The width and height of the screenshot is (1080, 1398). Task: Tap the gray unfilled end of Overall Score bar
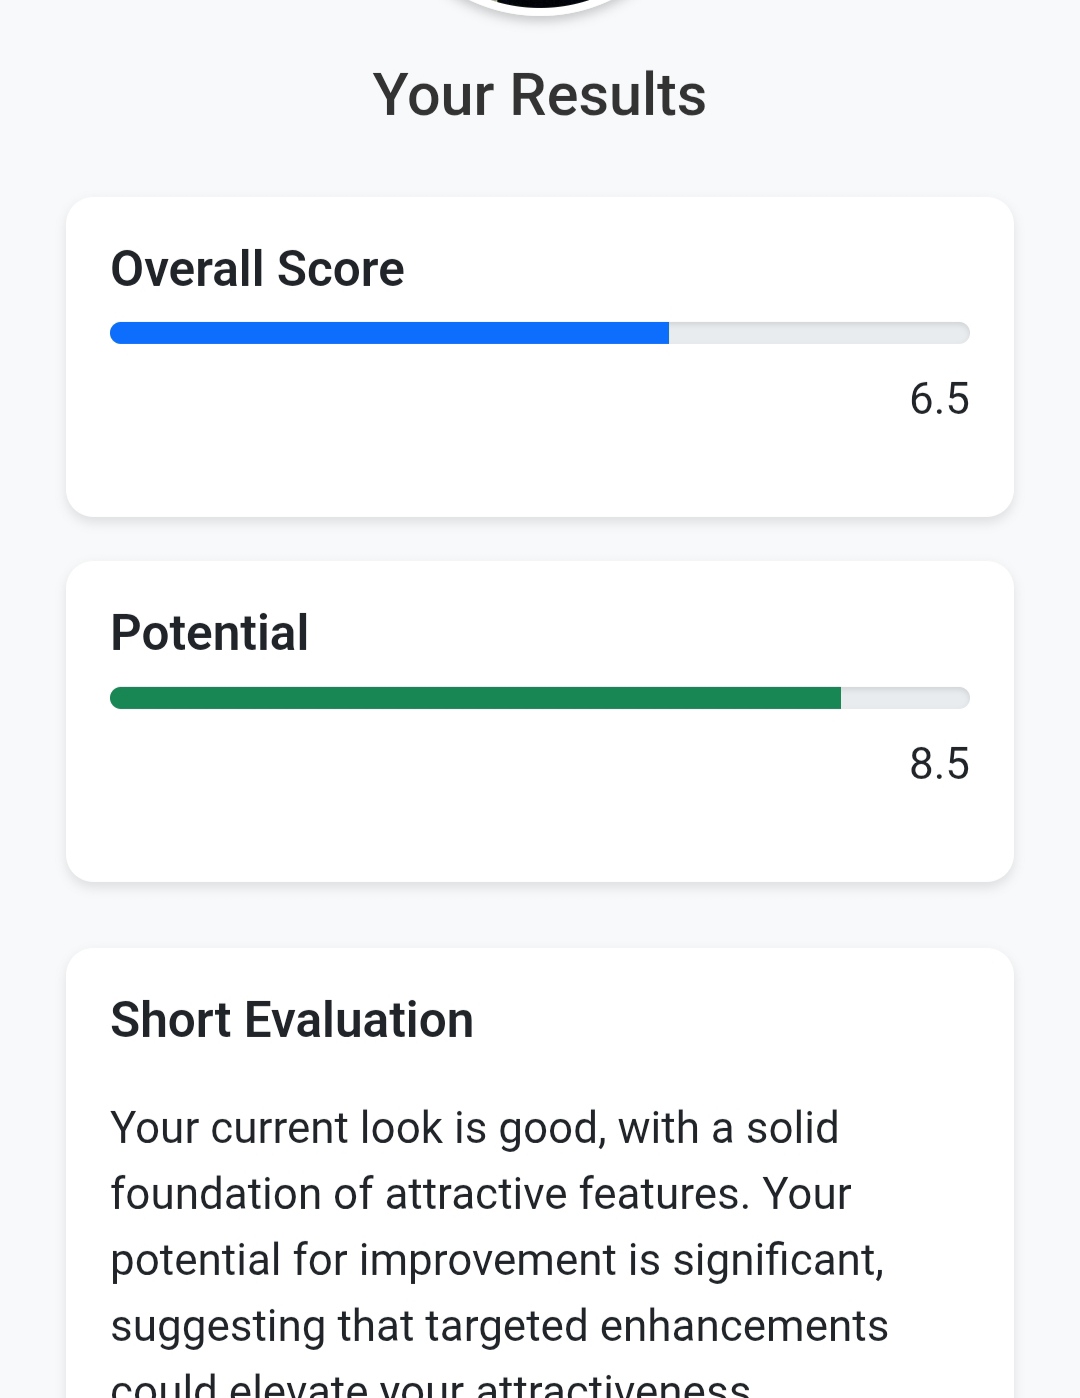coord(818,333)
